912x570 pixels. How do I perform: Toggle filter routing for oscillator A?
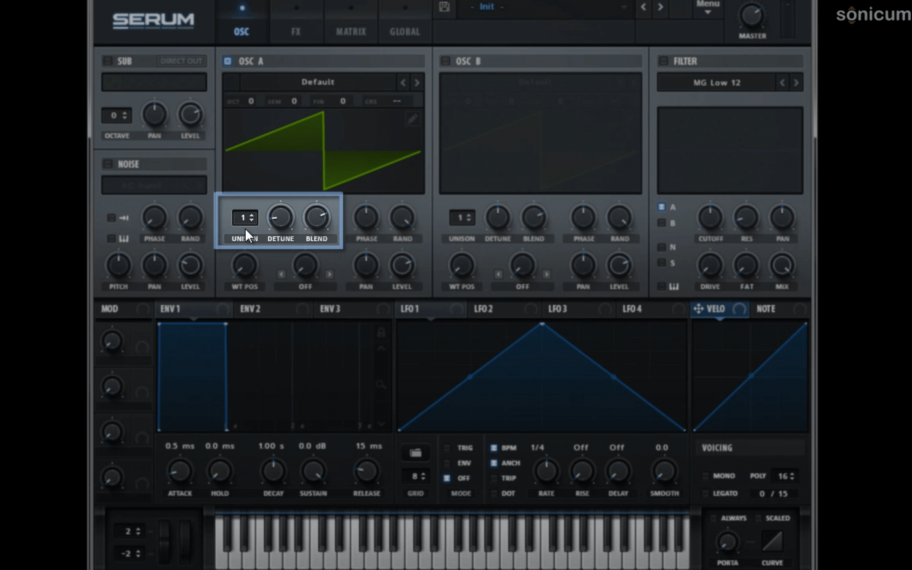[x=661, y=207]
